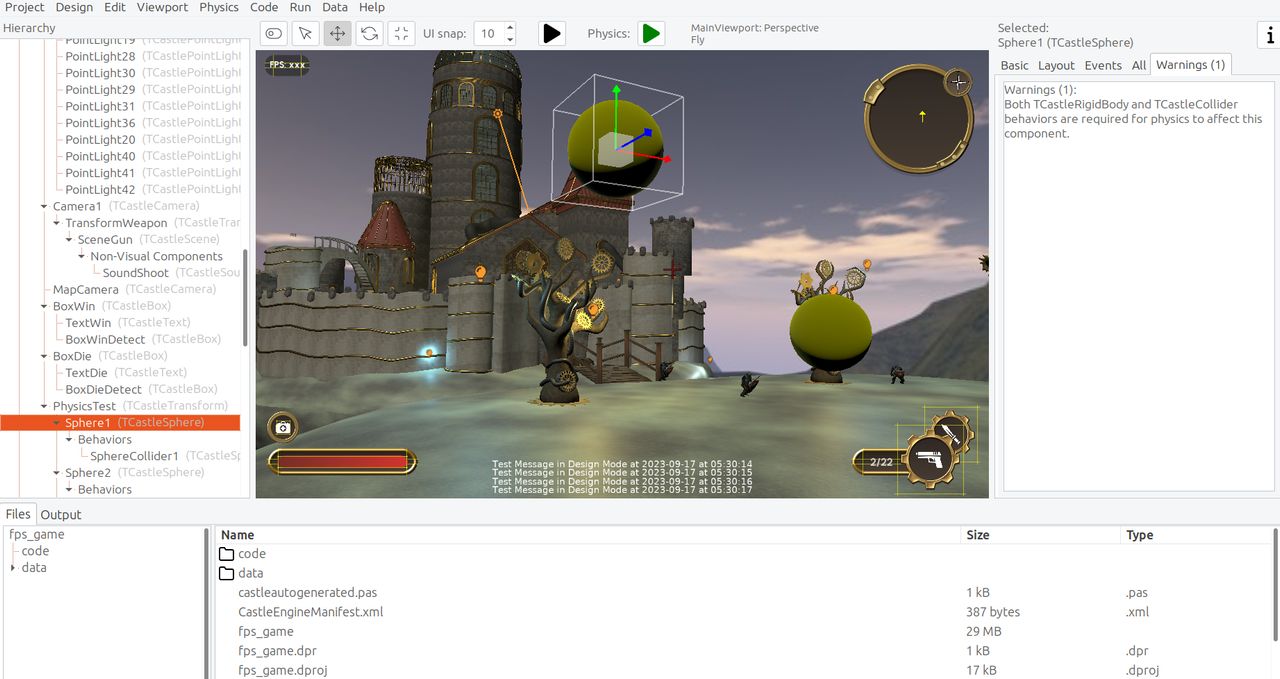
Task: Choose the Select arrow tool
Action: pos(305,33)
